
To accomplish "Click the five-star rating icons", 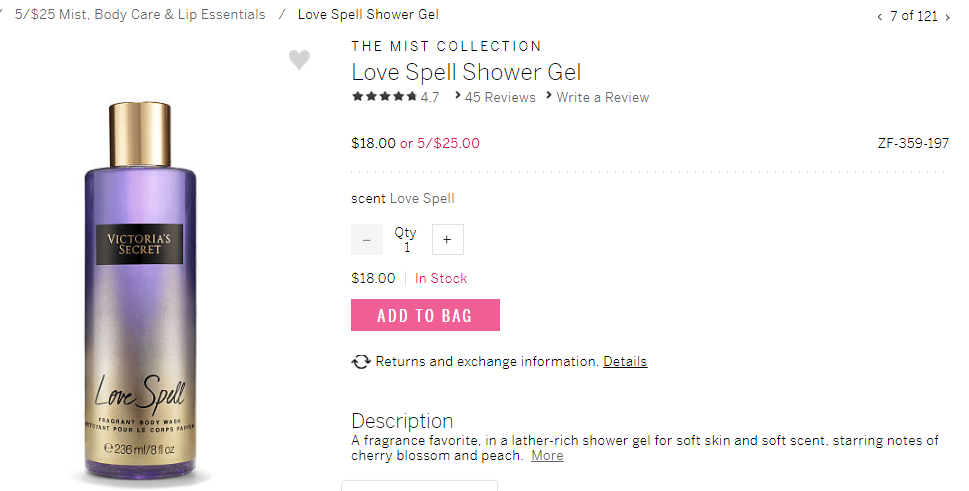I will coord(384,97).
